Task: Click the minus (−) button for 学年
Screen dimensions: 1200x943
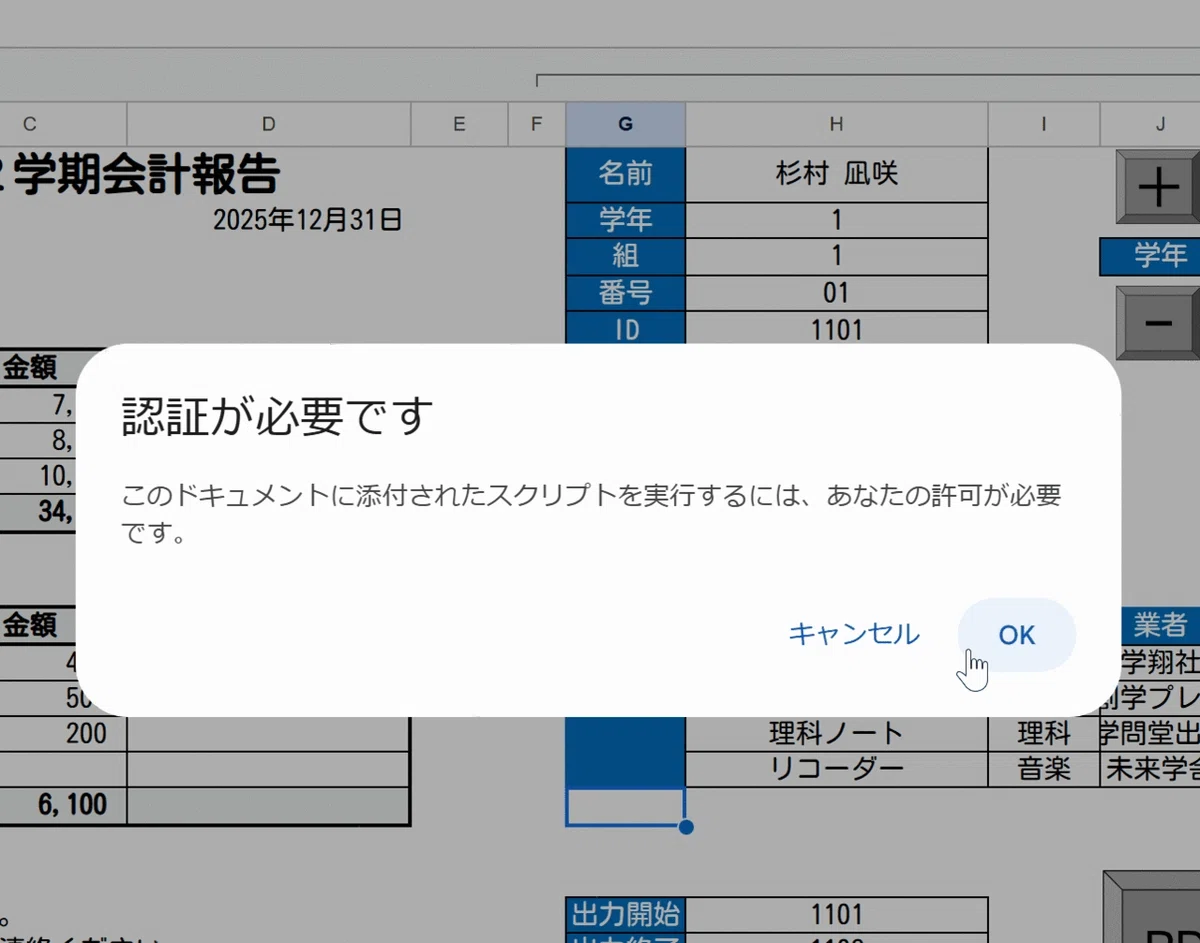Action: [1158, 323]
